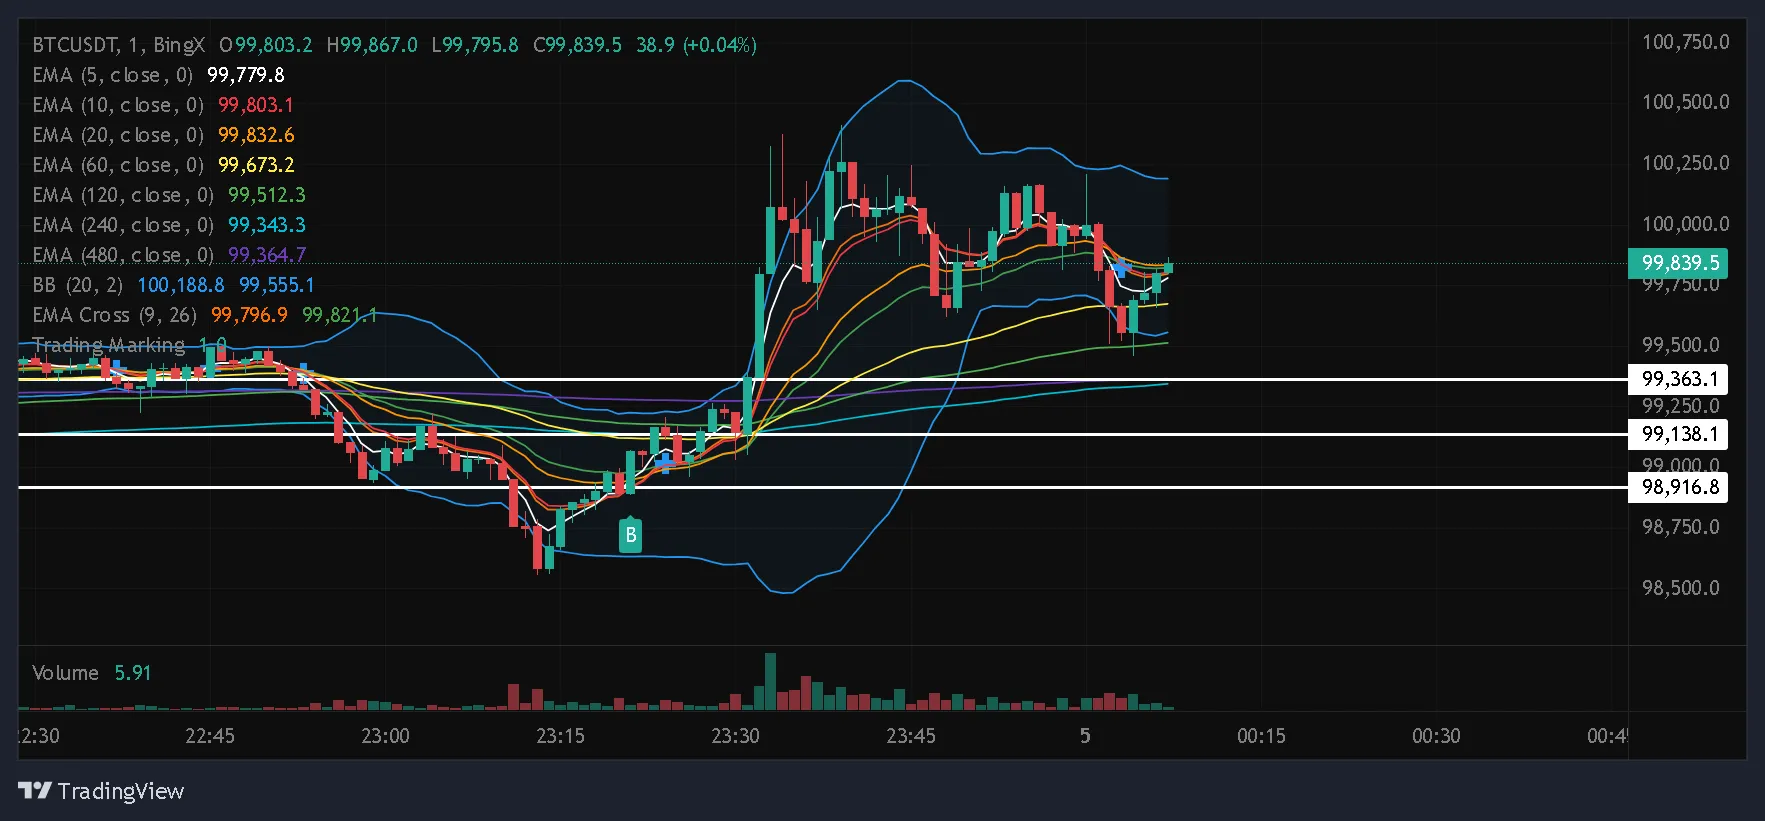This screenshot has height=821, width=1765.
Task: Click the Bollinger upper value 100,188.8
Action: [x=181, y=285]
